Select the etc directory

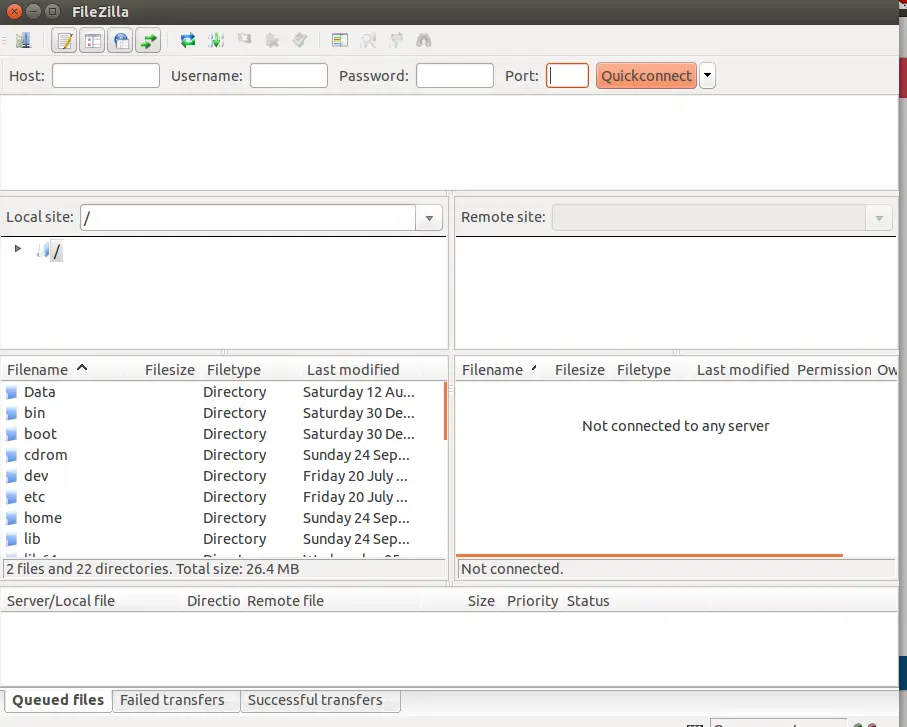[x=223, y=497]
